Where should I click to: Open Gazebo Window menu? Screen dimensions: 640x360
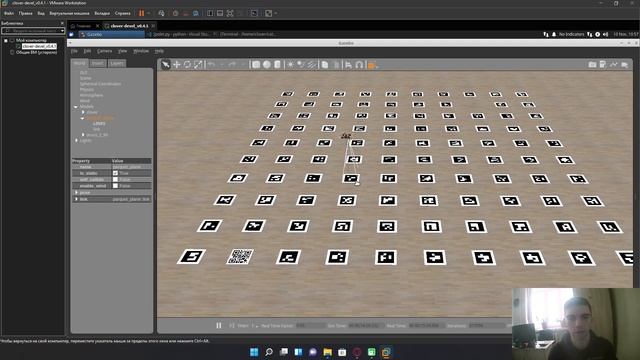pos(141,51)
